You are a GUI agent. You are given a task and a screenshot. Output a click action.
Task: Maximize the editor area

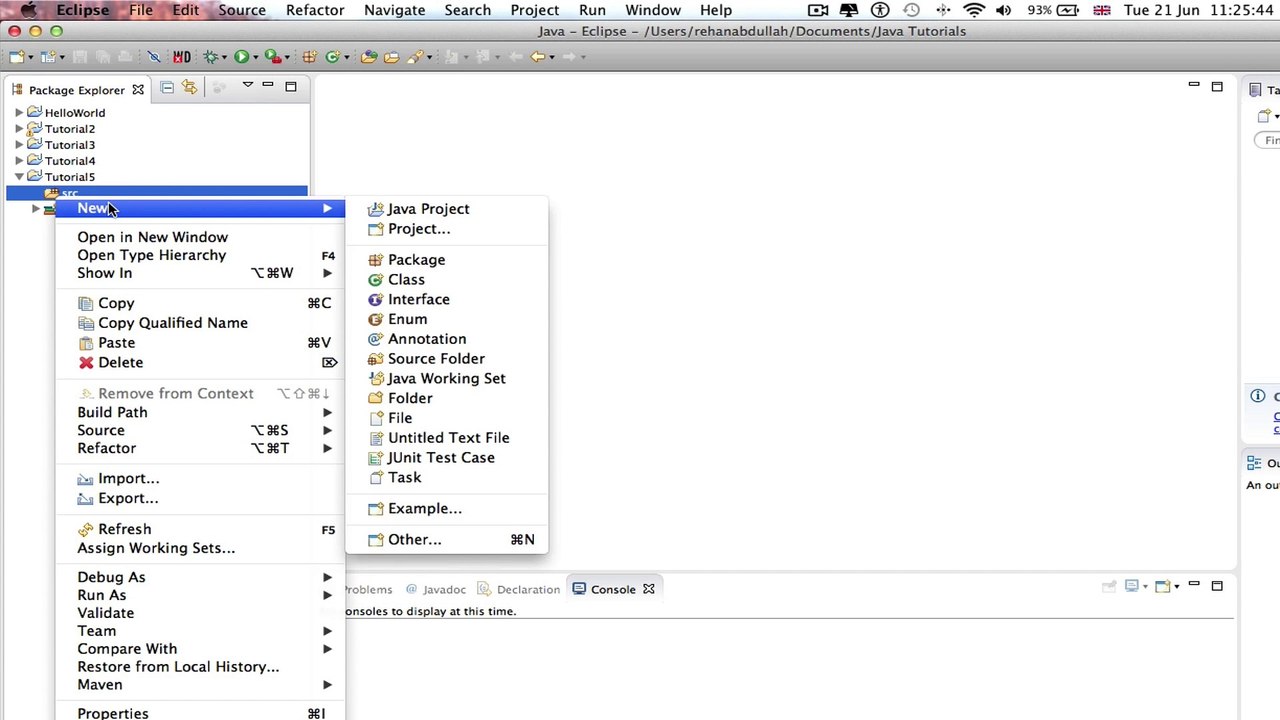pos(1217,87)
